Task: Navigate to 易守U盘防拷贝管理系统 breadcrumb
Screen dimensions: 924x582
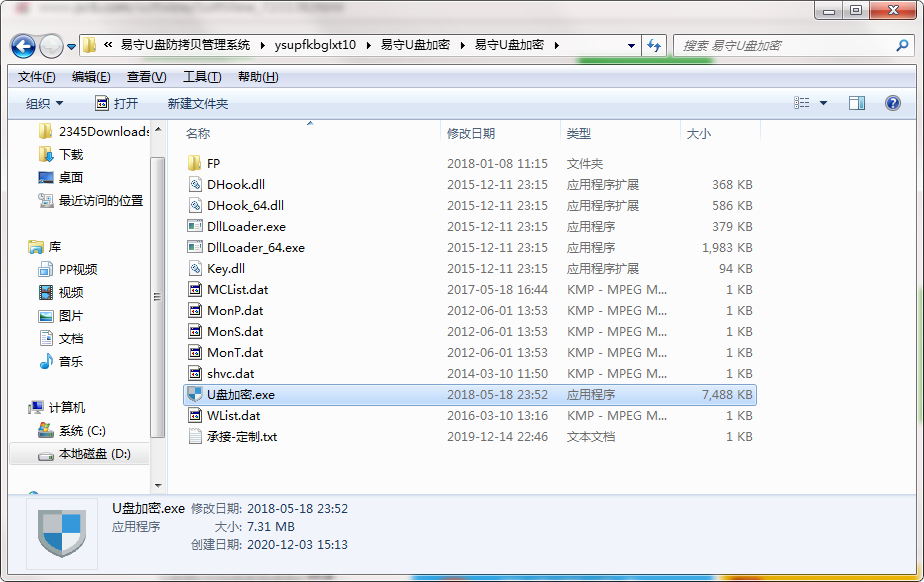Action: 185,45
